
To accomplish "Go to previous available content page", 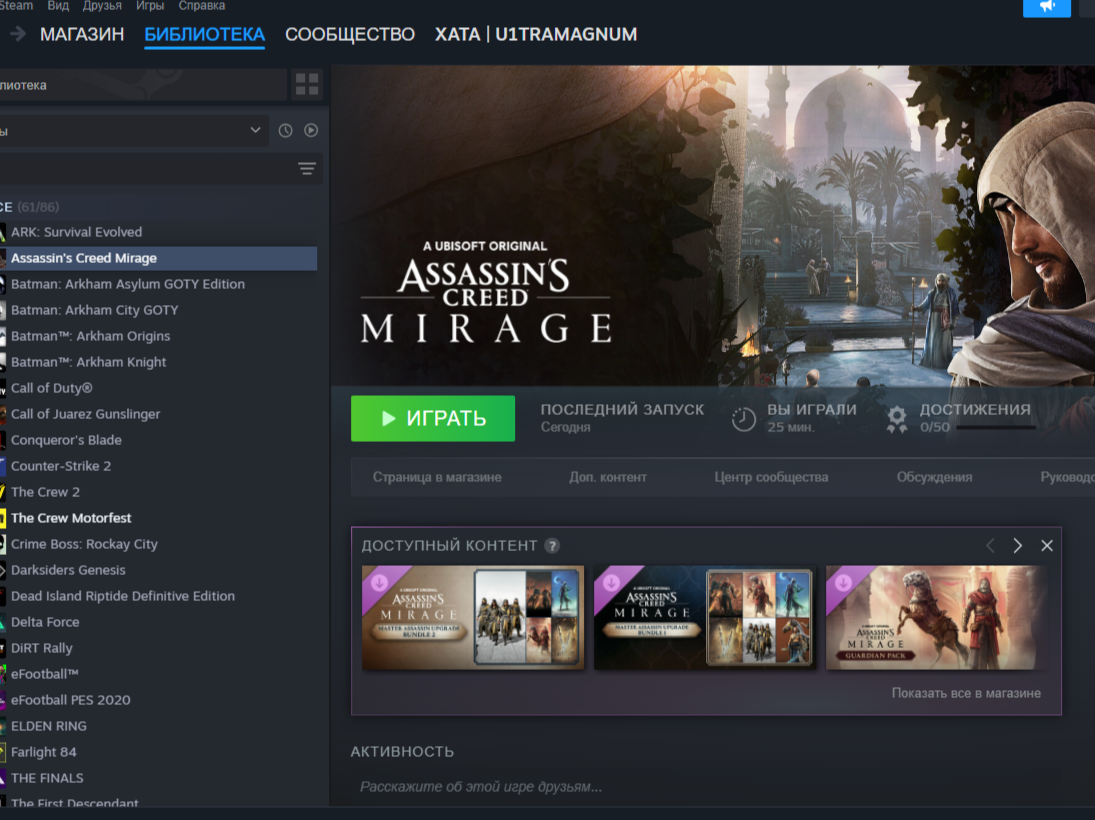I will (990, 546).
